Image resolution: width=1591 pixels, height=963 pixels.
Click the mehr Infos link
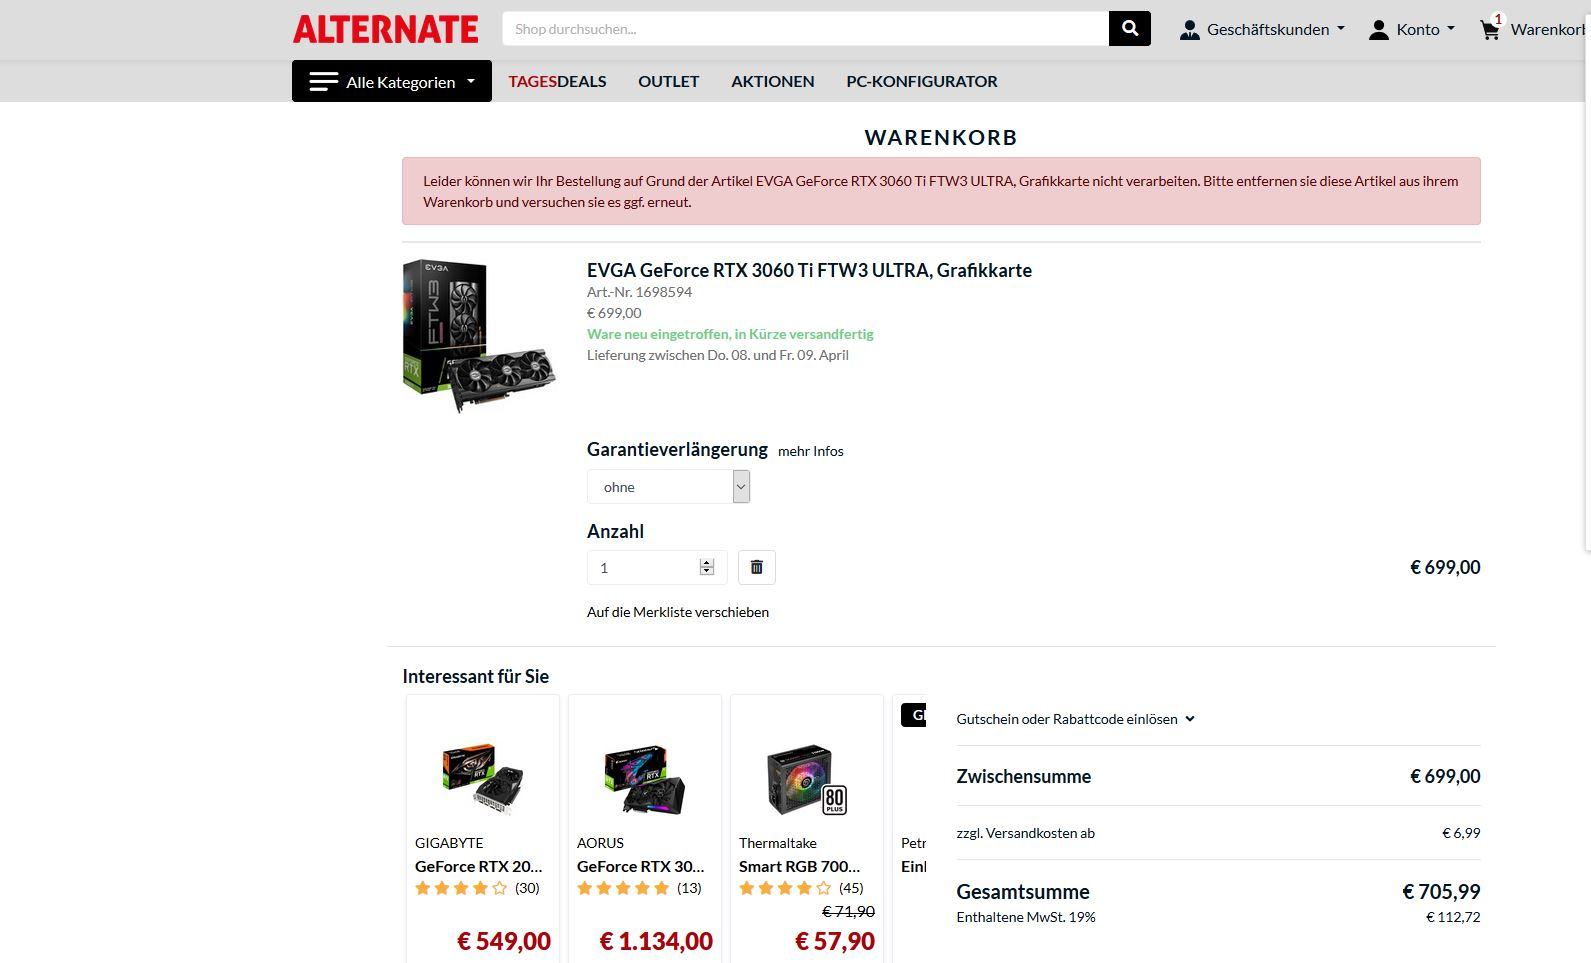pyautogui.click(x=811, y=451)
